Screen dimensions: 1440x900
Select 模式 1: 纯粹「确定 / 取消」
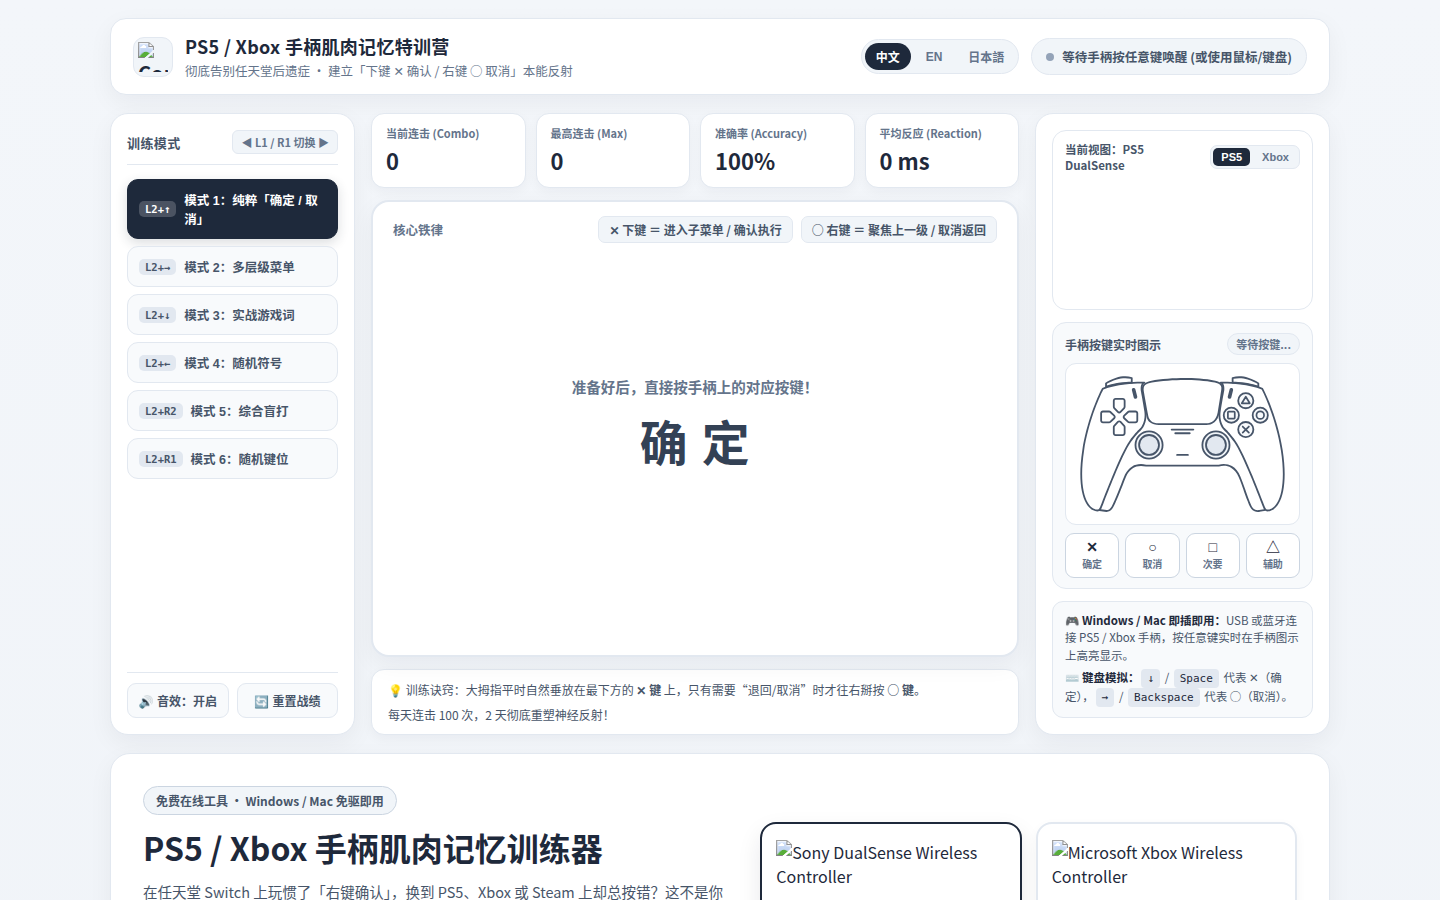[232, 209]
